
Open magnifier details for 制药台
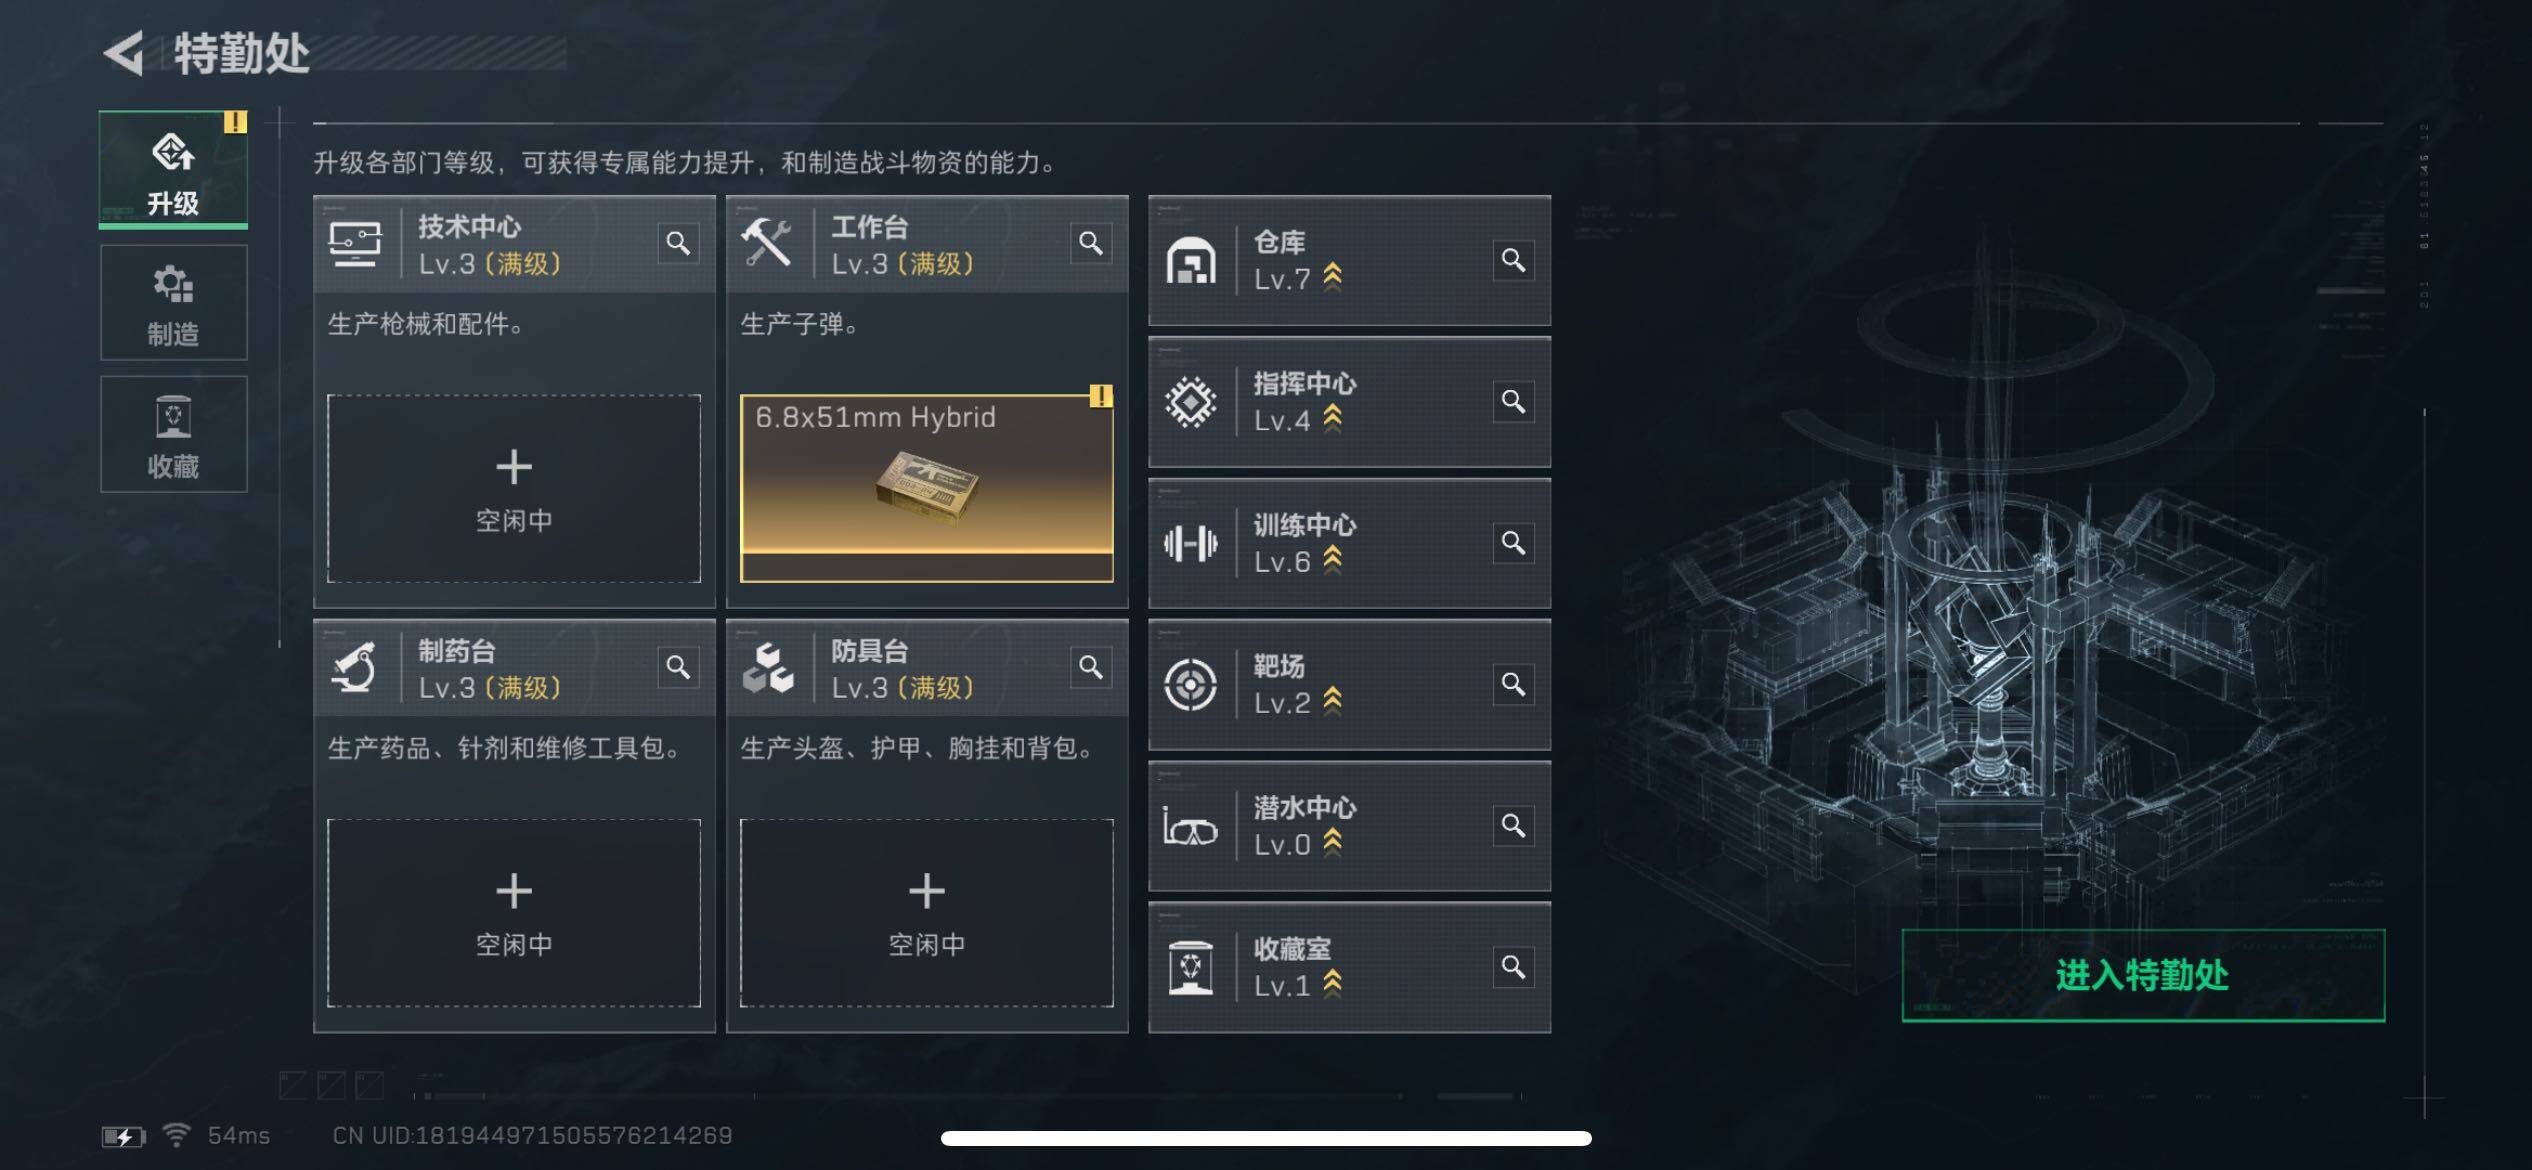(678, 667)
